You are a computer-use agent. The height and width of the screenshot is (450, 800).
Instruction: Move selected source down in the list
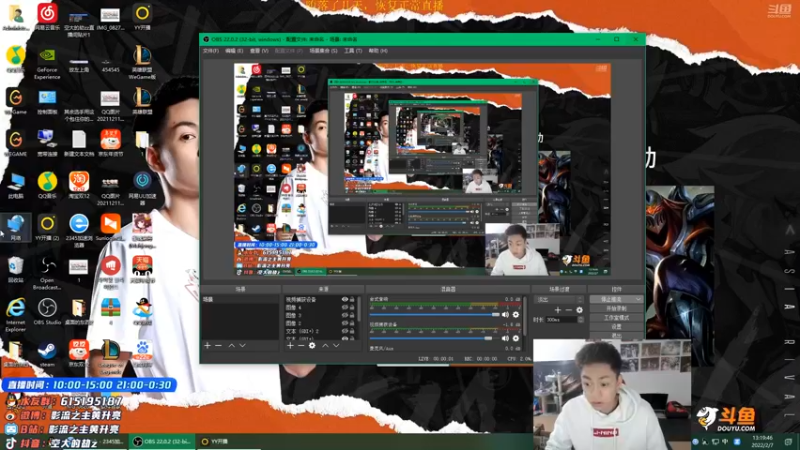click(x=336, y=345)
